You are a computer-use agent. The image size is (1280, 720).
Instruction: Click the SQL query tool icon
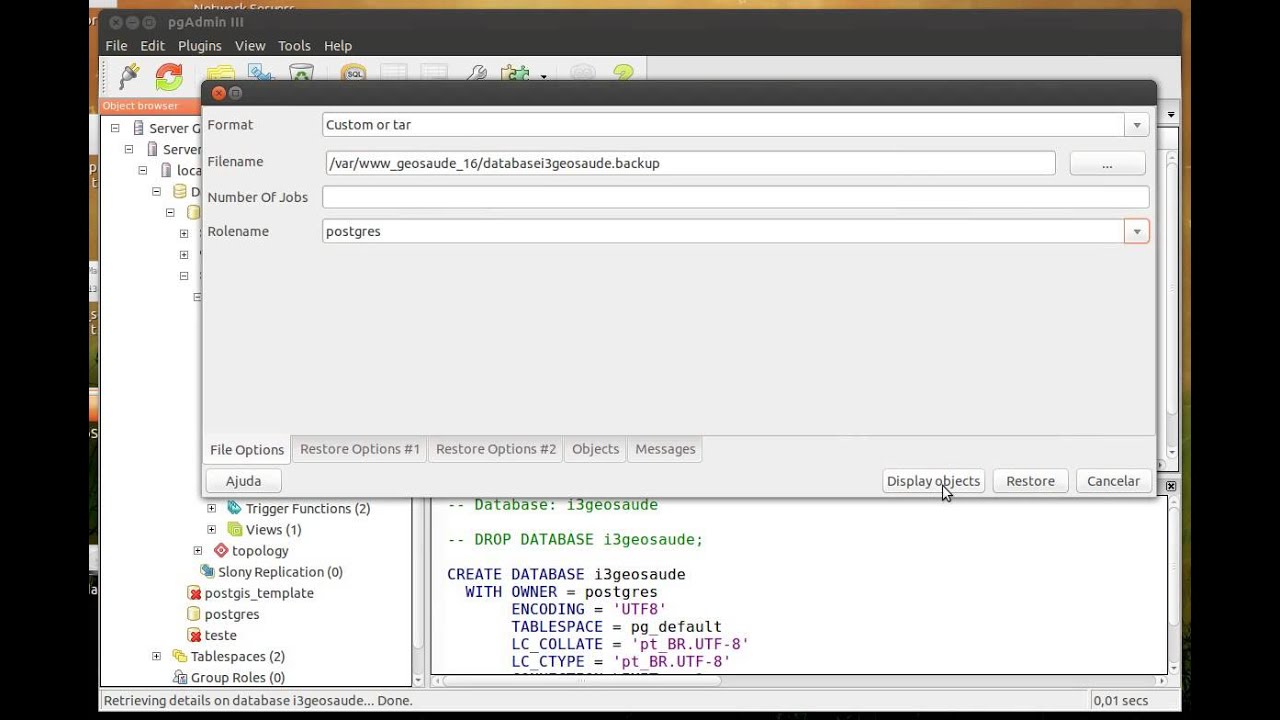click(354, 74)
